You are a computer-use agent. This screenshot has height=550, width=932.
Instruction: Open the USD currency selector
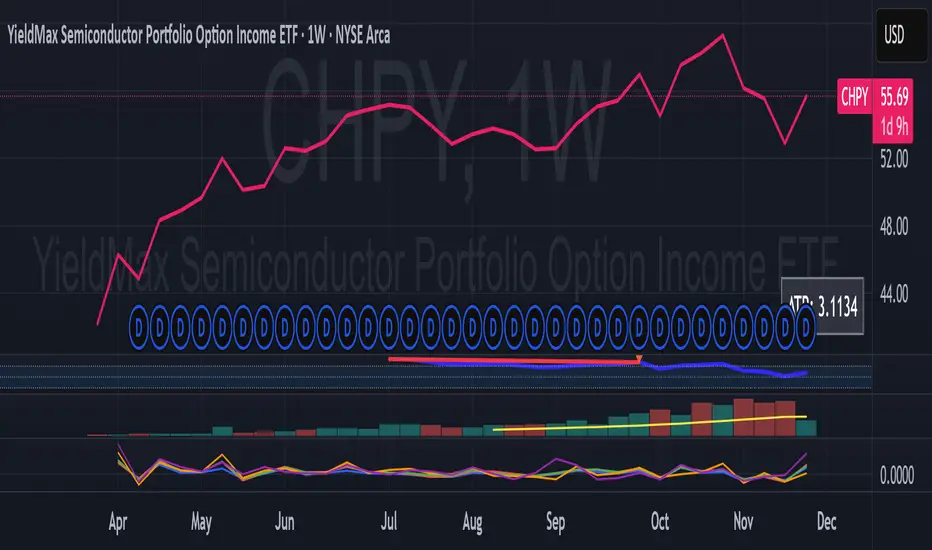[x=895, y=35]
